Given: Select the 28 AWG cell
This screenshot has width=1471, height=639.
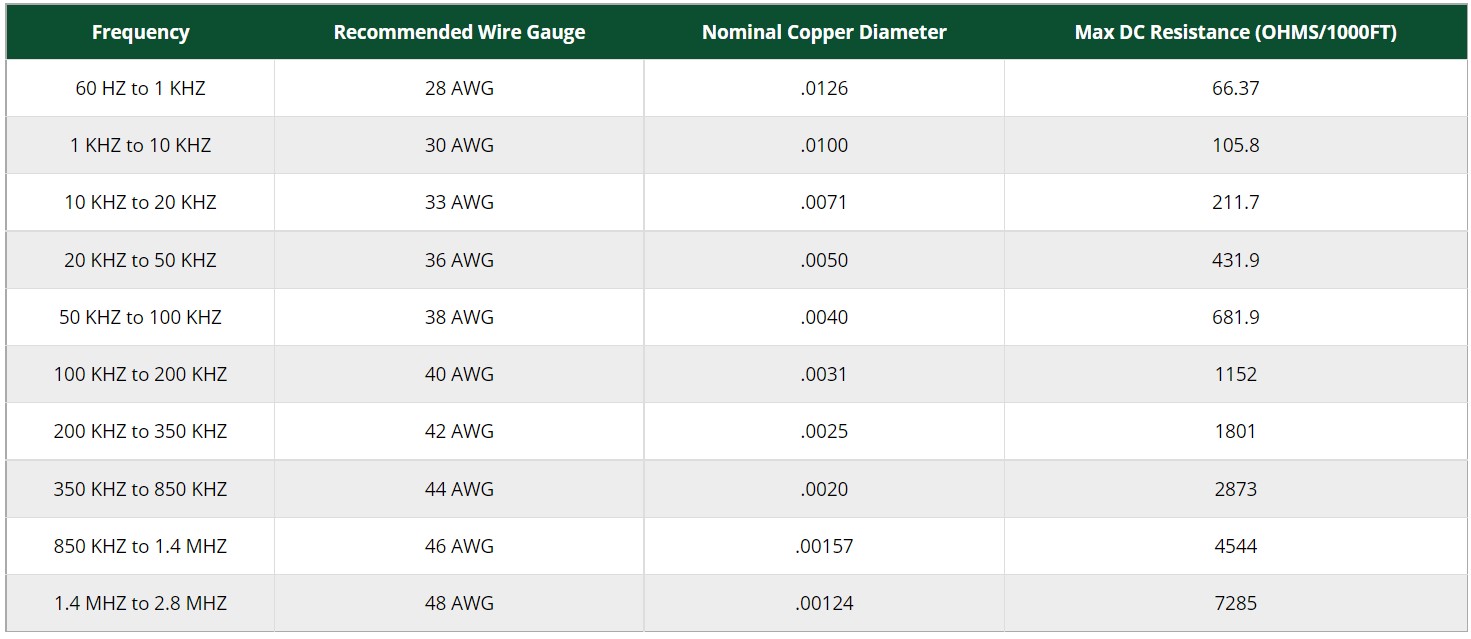Looking at the screenshot, I should [x=459, y=88].
